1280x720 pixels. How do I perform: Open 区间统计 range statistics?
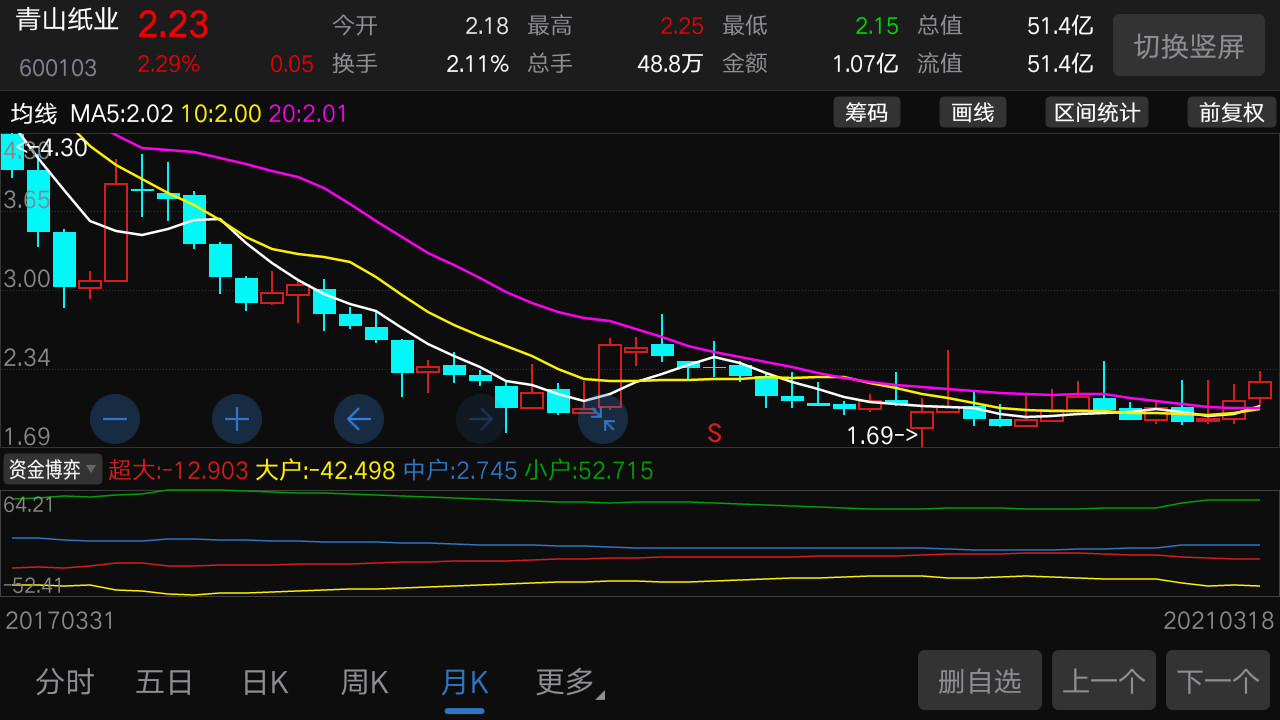[x=1096, y=112]
